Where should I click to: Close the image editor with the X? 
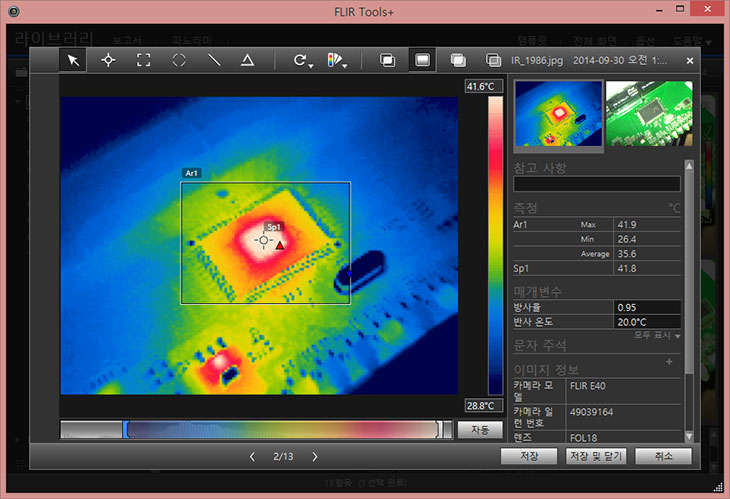click(x=690, y=61)
